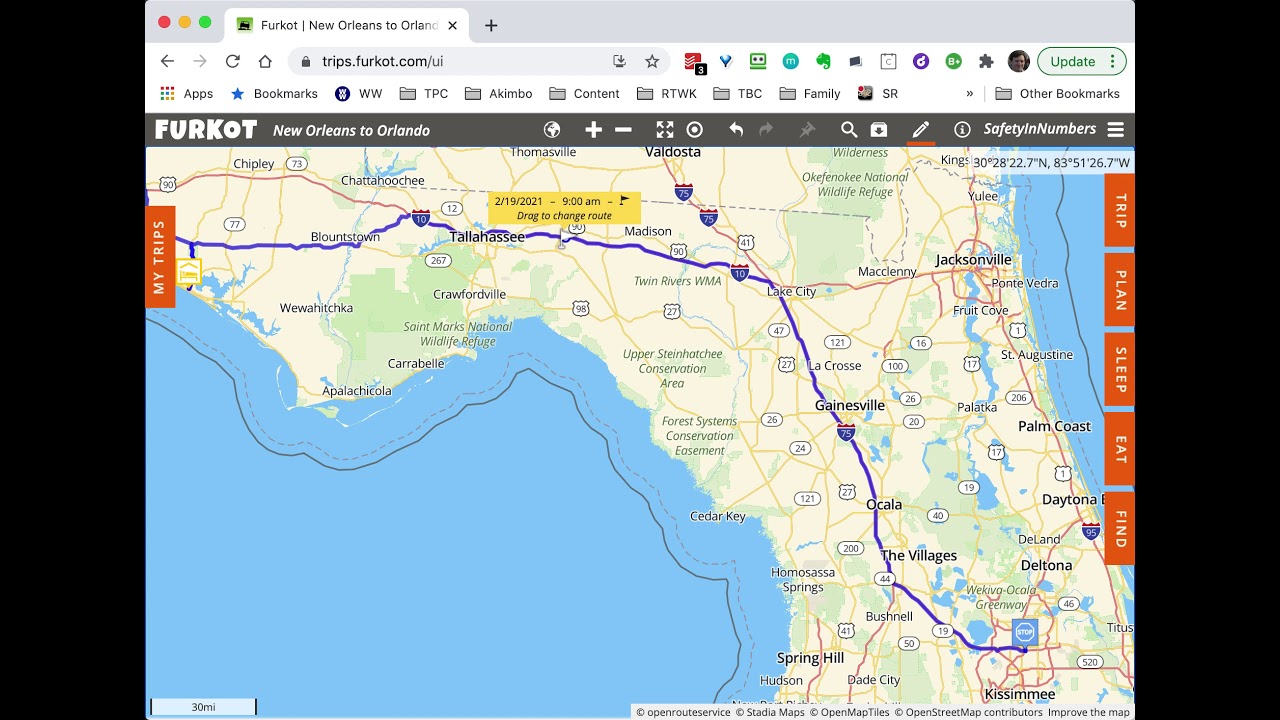Screen dimensions: 1280x720
Task: Open Apps in bookmarks bar
Action: tap(187, 93)
